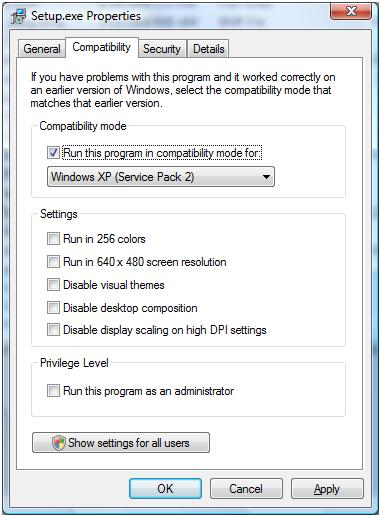This screenshot has width=381, height=517.
Task: Click the Setup.exe icon in title bar
Action: coord(18,17)
